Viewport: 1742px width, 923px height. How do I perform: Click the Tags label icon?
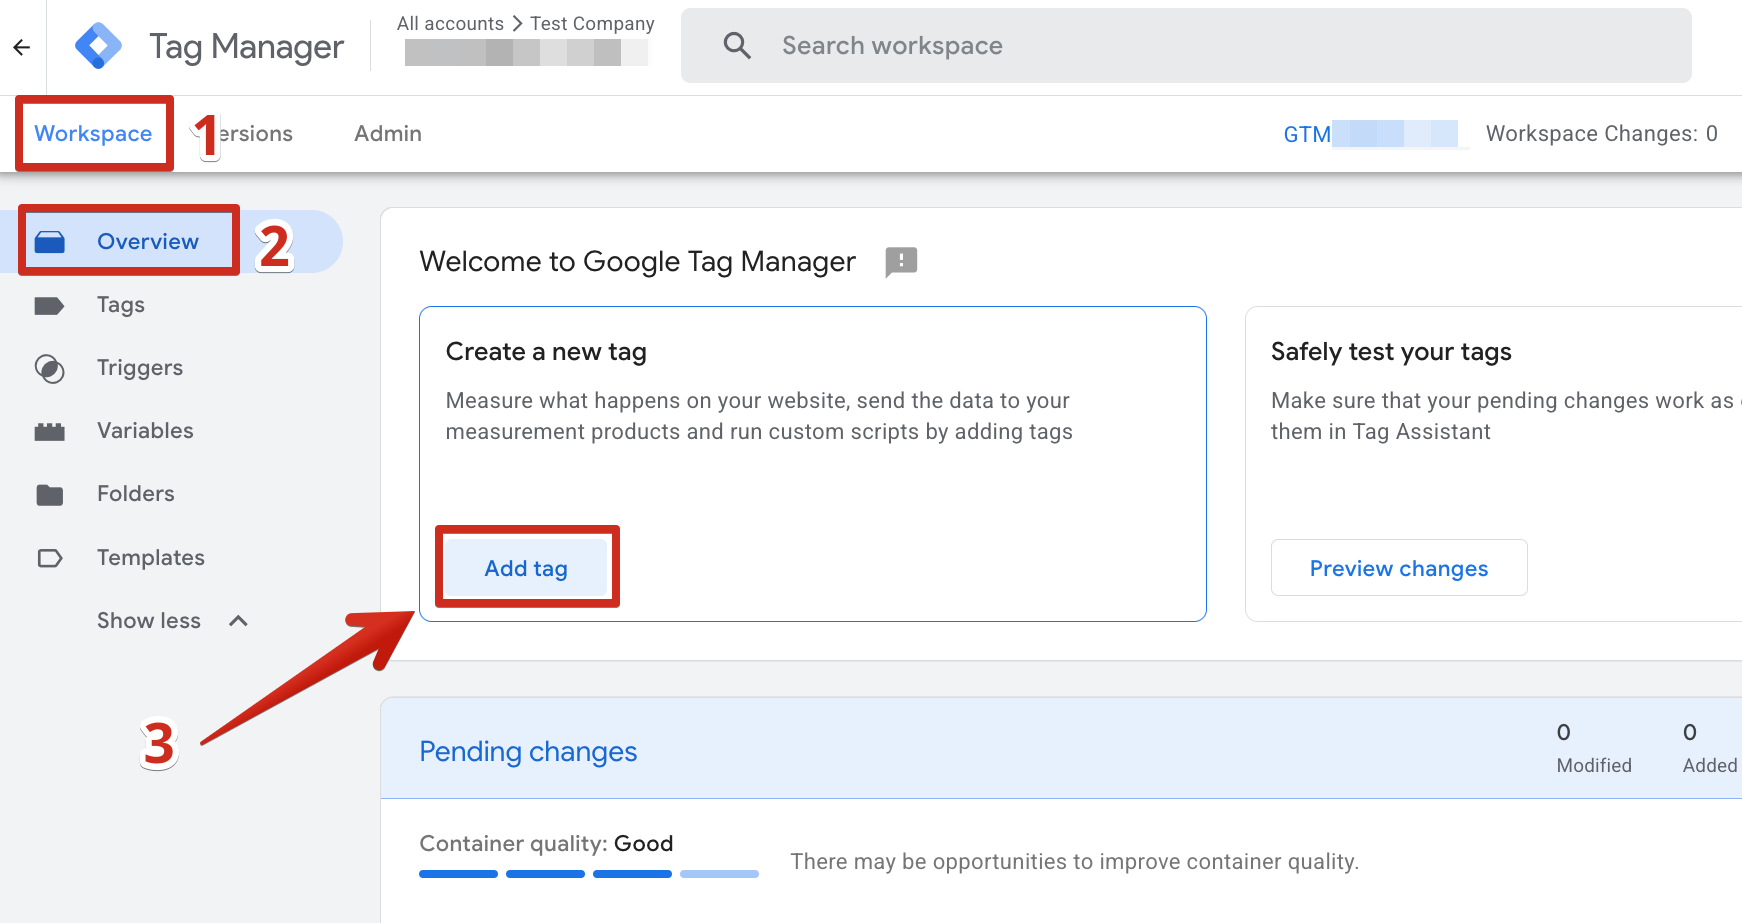tap(49, 306)
